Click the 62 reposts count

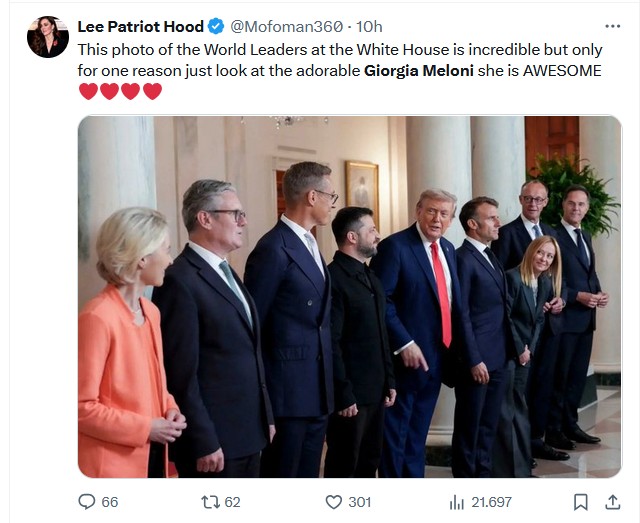[232, 502]
